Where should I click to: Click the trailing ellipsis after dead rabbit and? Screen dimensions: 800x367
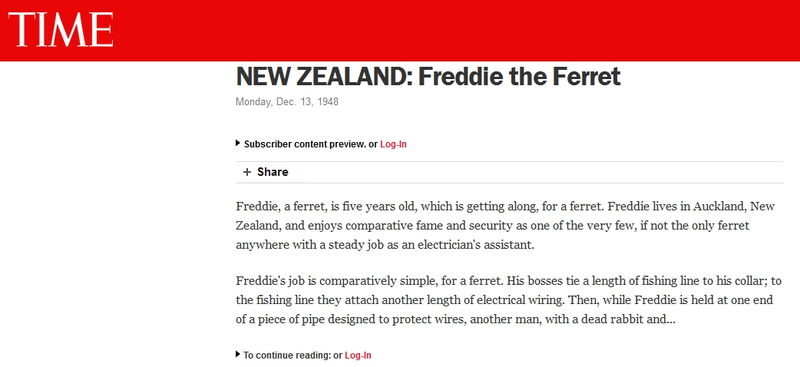click(671, 321)
